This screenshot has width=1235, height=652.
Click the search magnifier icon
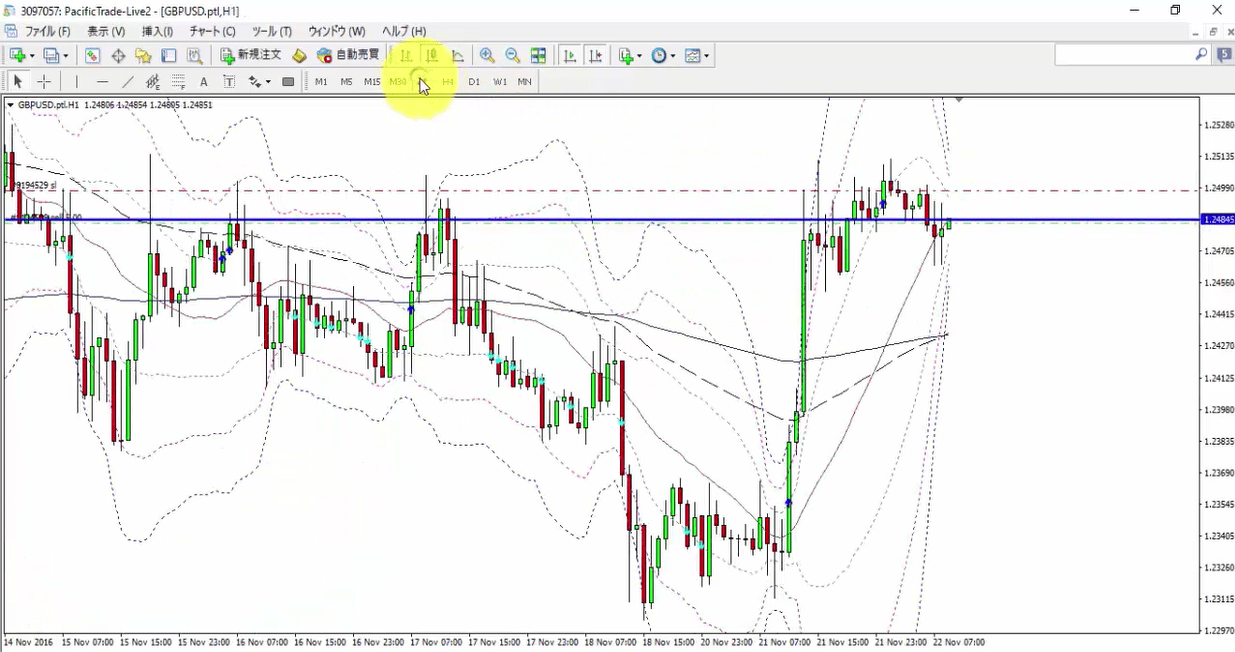click(1202, 56)
